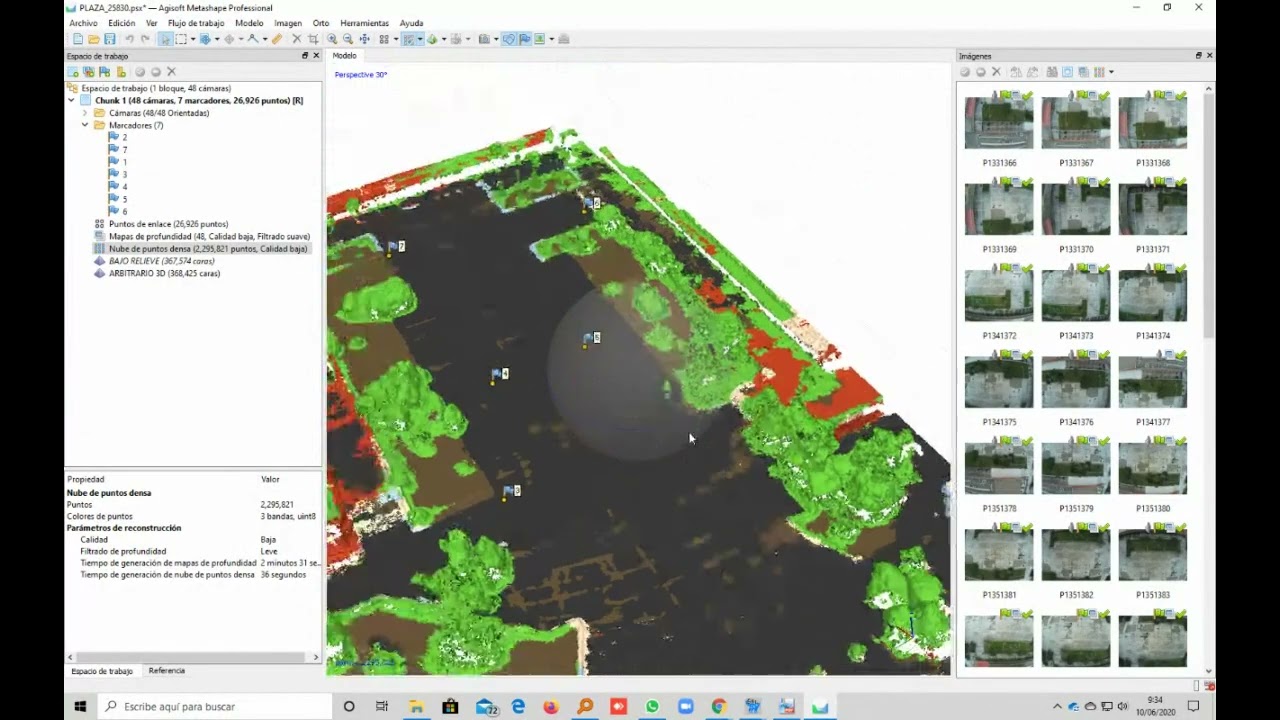Click the workspace panel horizontal scrollbar

(x=192, y=657)
